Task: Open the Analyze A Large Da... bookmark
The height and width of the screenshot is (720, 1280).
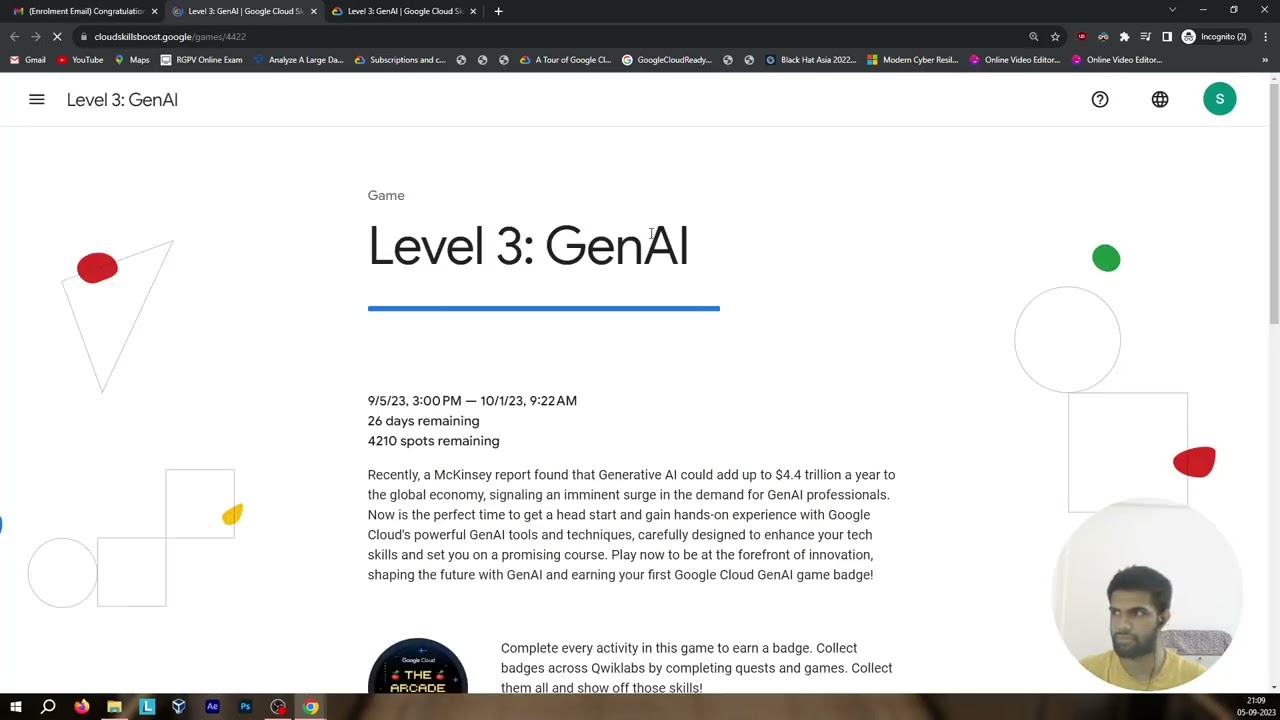Action: click(298, 60)
